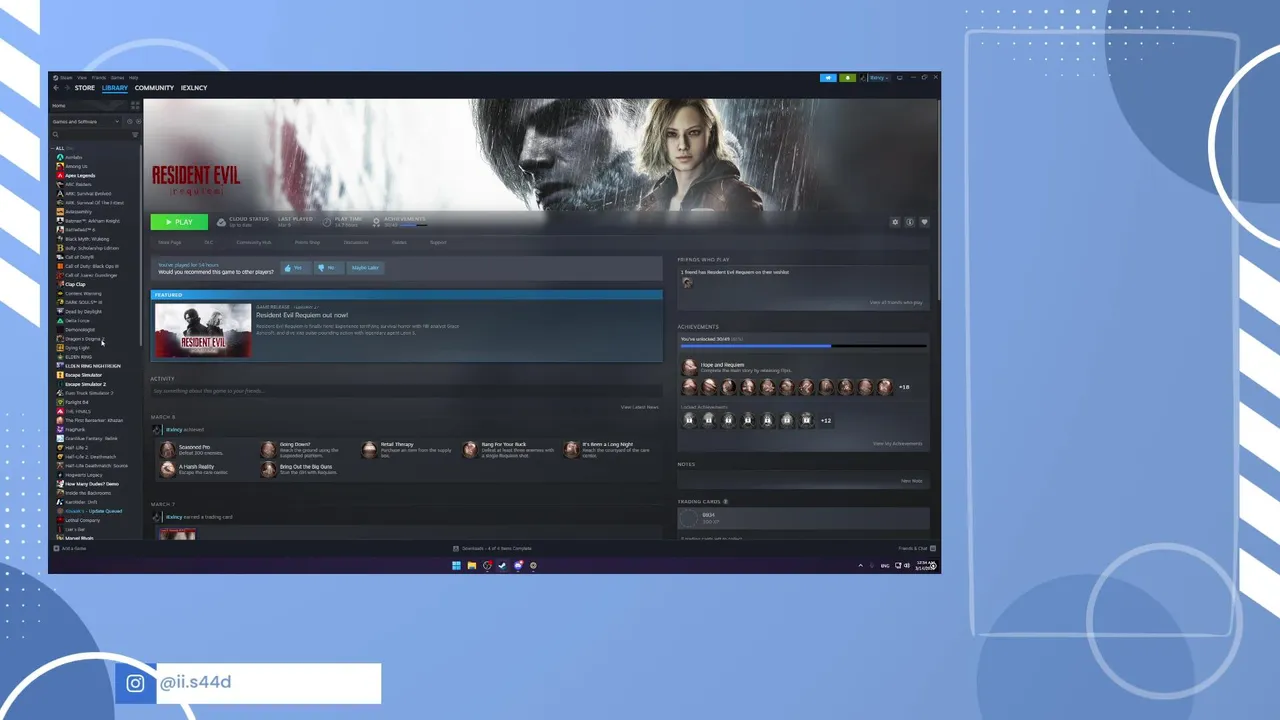Click the blue announcements megaphone button
Image resolution: width=1280 pixels, height=720 pixels.
(x=828, y=78)
